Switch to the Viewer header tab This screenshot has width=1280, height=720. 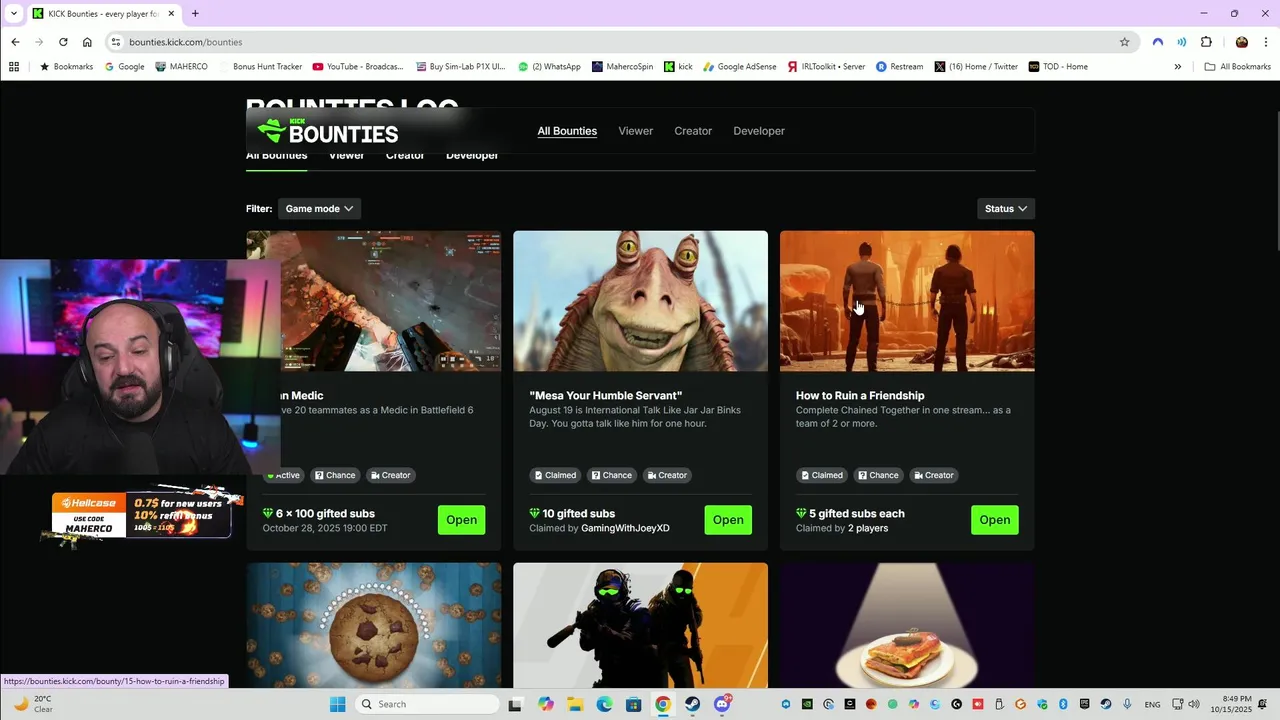pos(635,131)
